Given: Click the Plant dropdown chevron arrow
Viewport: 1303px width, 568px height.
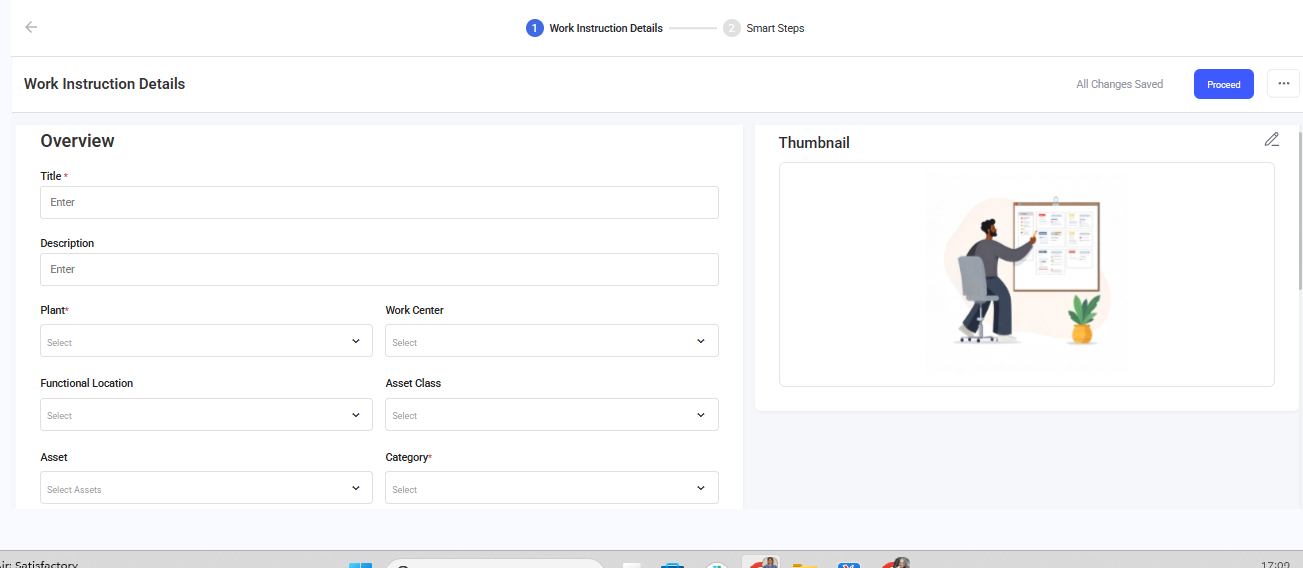Looking at the screenshot, I should [356, 341].
